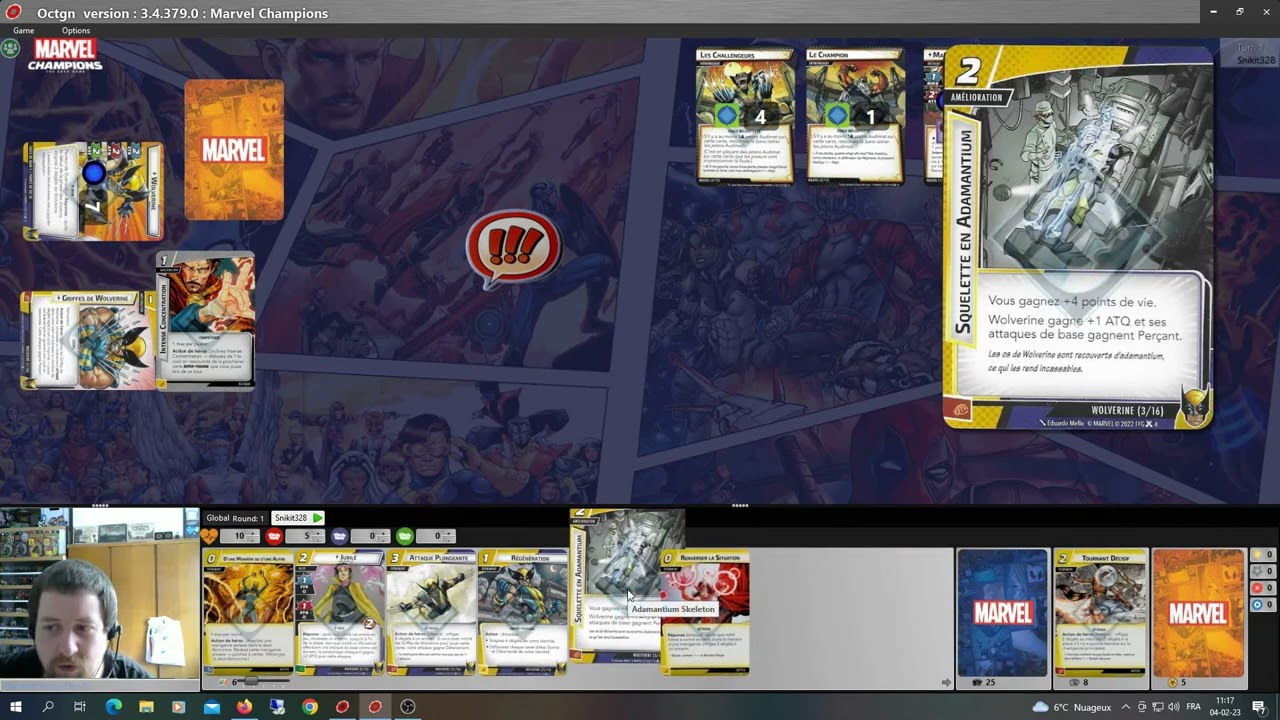Select the Régénération card in hand
The height and width of the screenshot is (720, 1280).
pos(523,612)
